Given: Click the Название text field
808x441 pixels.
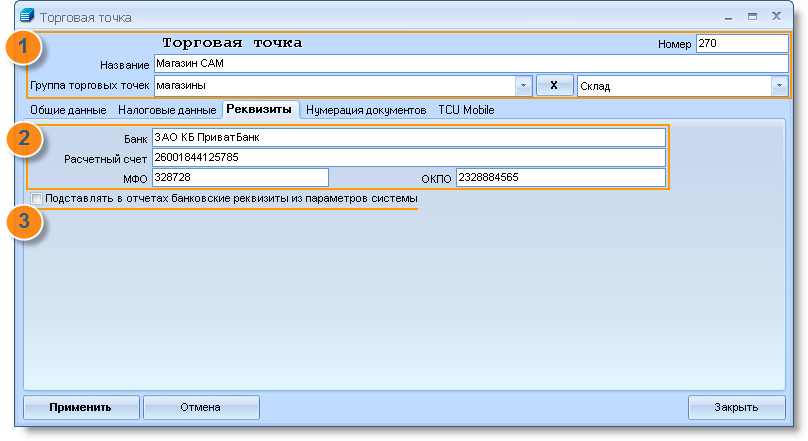Looking at the screenshot, I should click(470, 64).
